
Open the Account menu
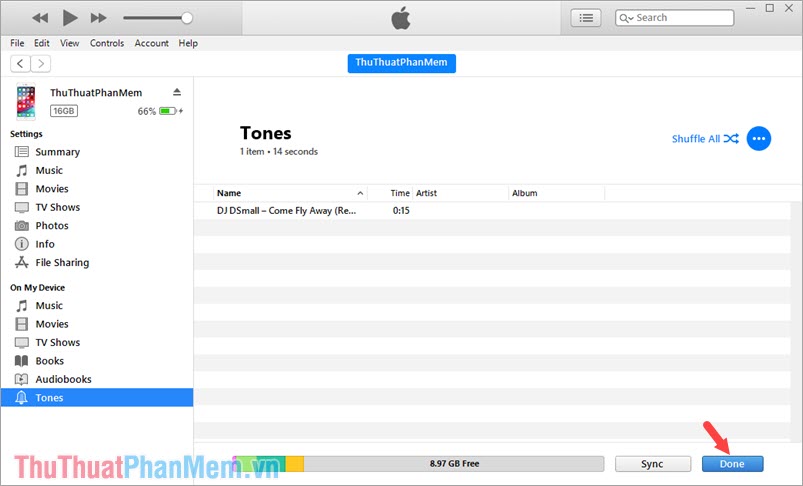coord(152,43)
